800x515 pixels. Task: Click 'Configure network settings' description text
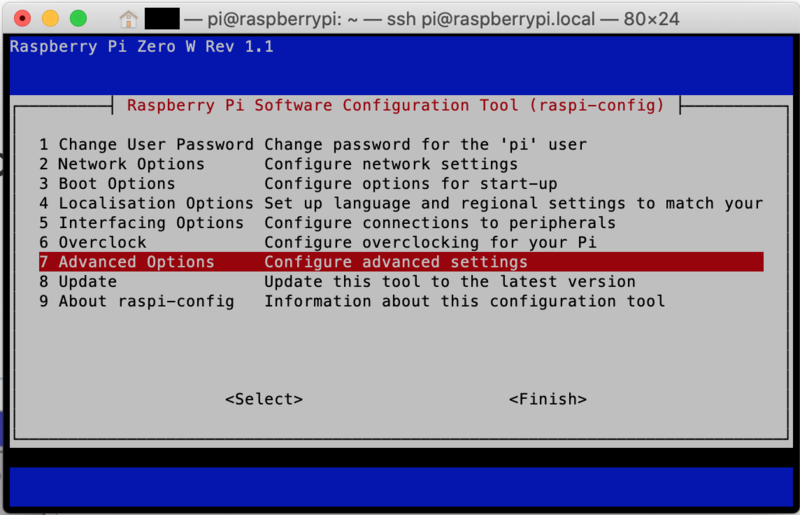(x=391, y=164)
